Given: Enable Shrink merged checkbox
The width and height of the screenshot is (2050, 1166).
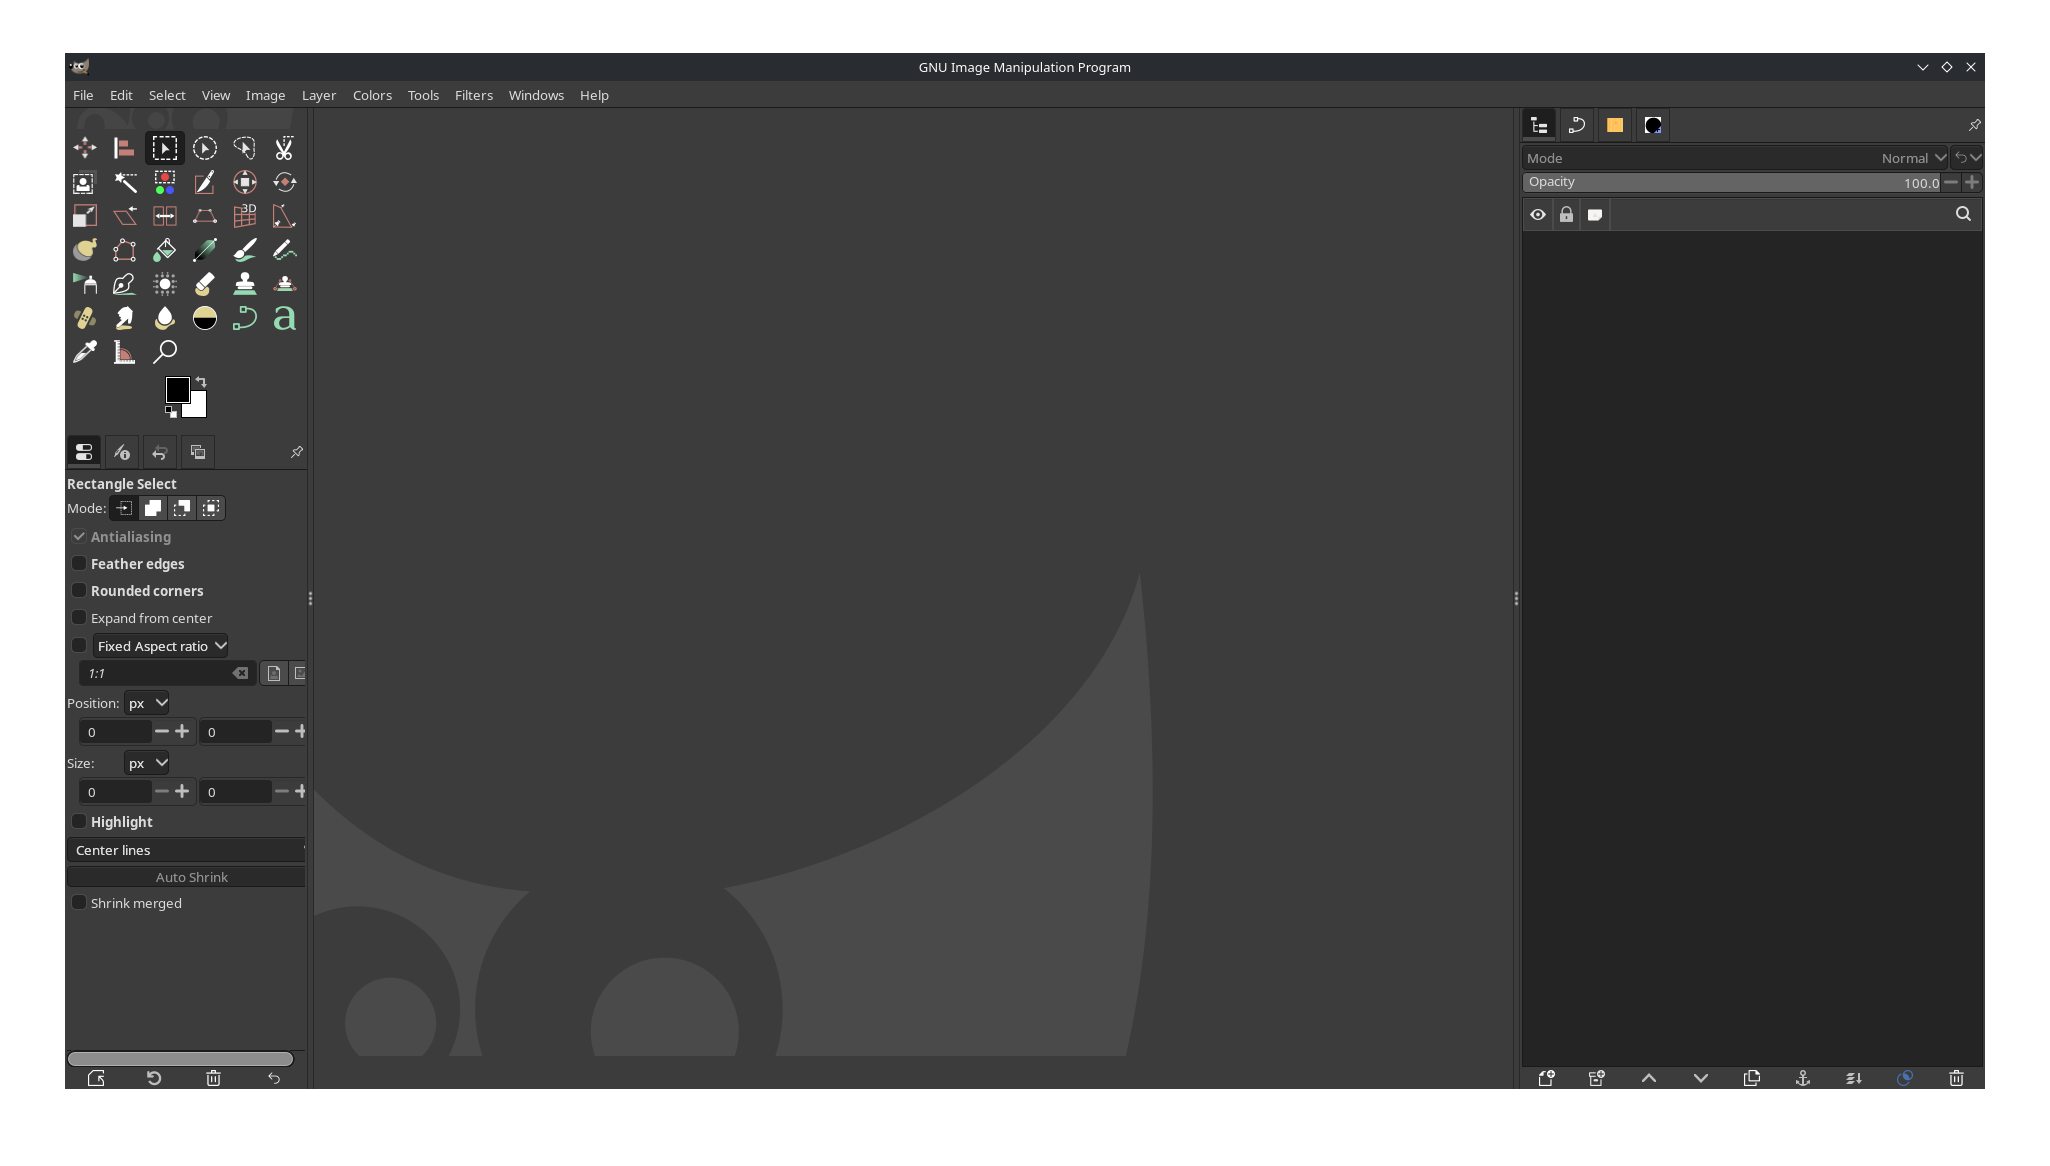Looking at the screenshot, I should pyautogui.click(x=79, y=903).
